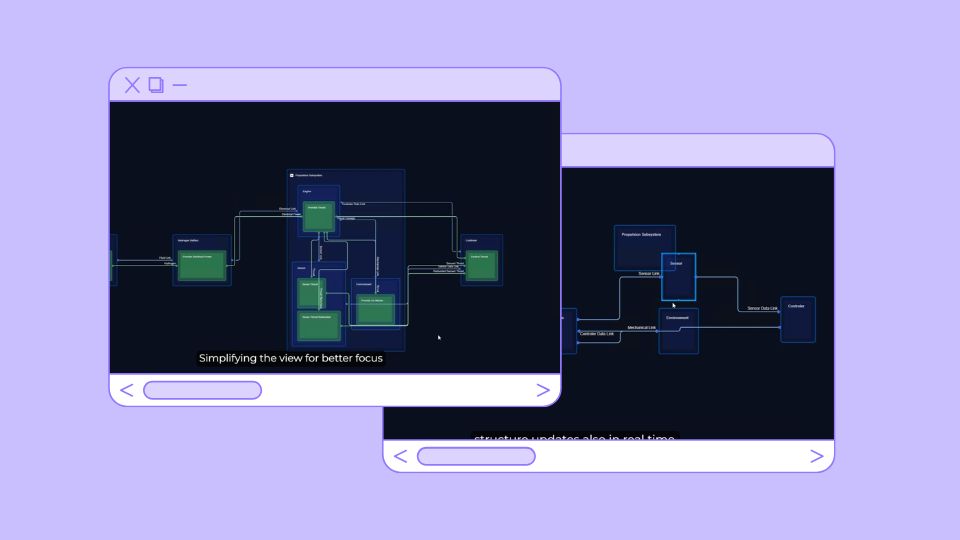Image resolution: width=960 pixels, height=540 pixels.
Task: Click the X icon on the front window
Action: click(132, 85)
